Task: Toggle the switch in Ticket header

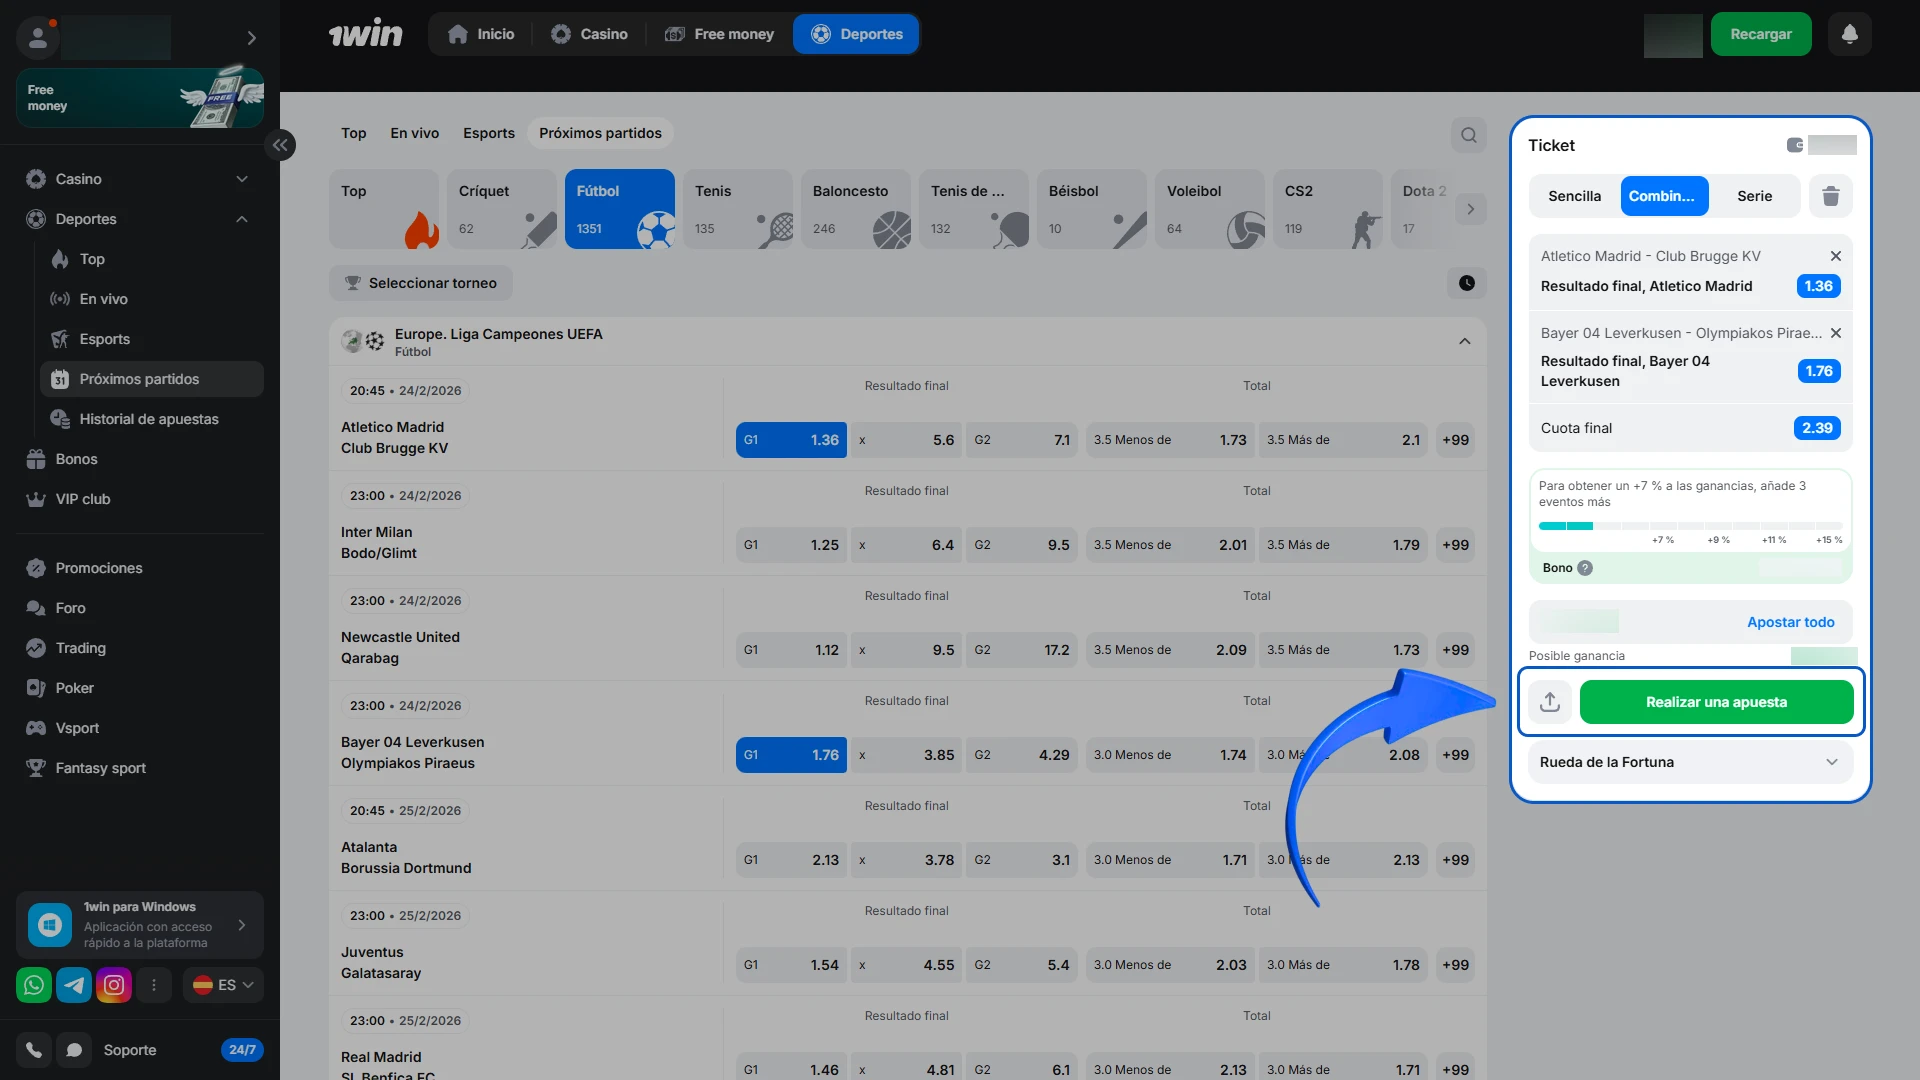Action: pos(1796,145)
